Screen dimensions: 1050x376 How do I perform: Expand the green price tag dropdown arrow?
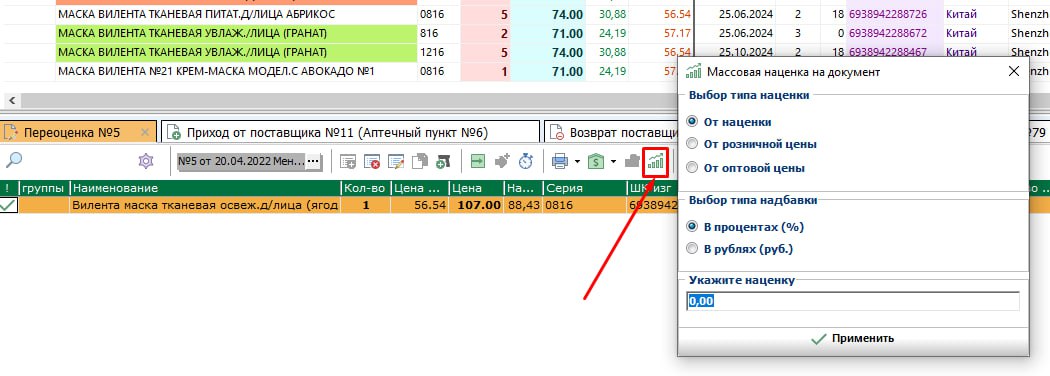[x=613, y=162]
